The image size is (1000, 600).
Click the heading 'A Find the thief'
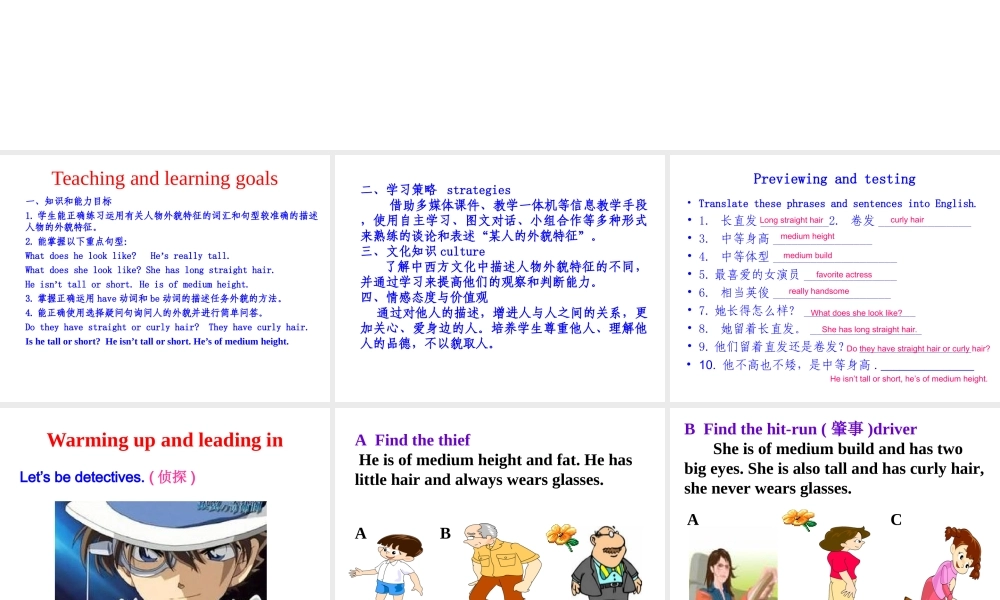(x=413, y=440)
